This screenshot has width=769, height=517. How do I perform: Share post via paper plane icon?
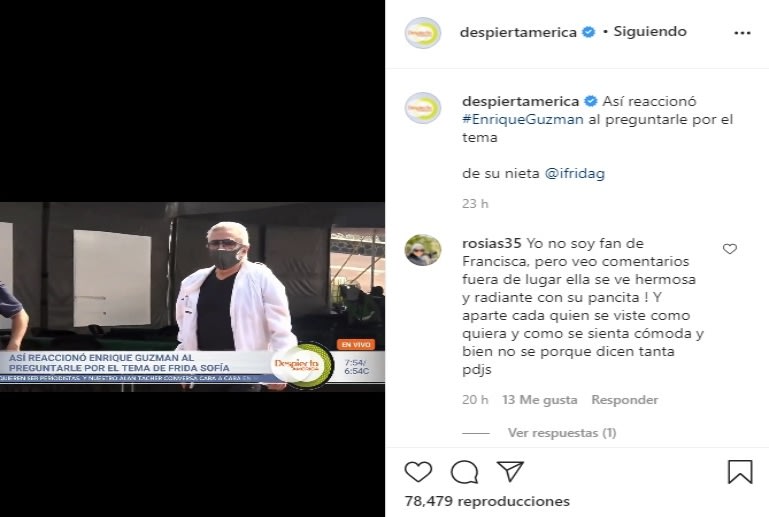(510, 471)
